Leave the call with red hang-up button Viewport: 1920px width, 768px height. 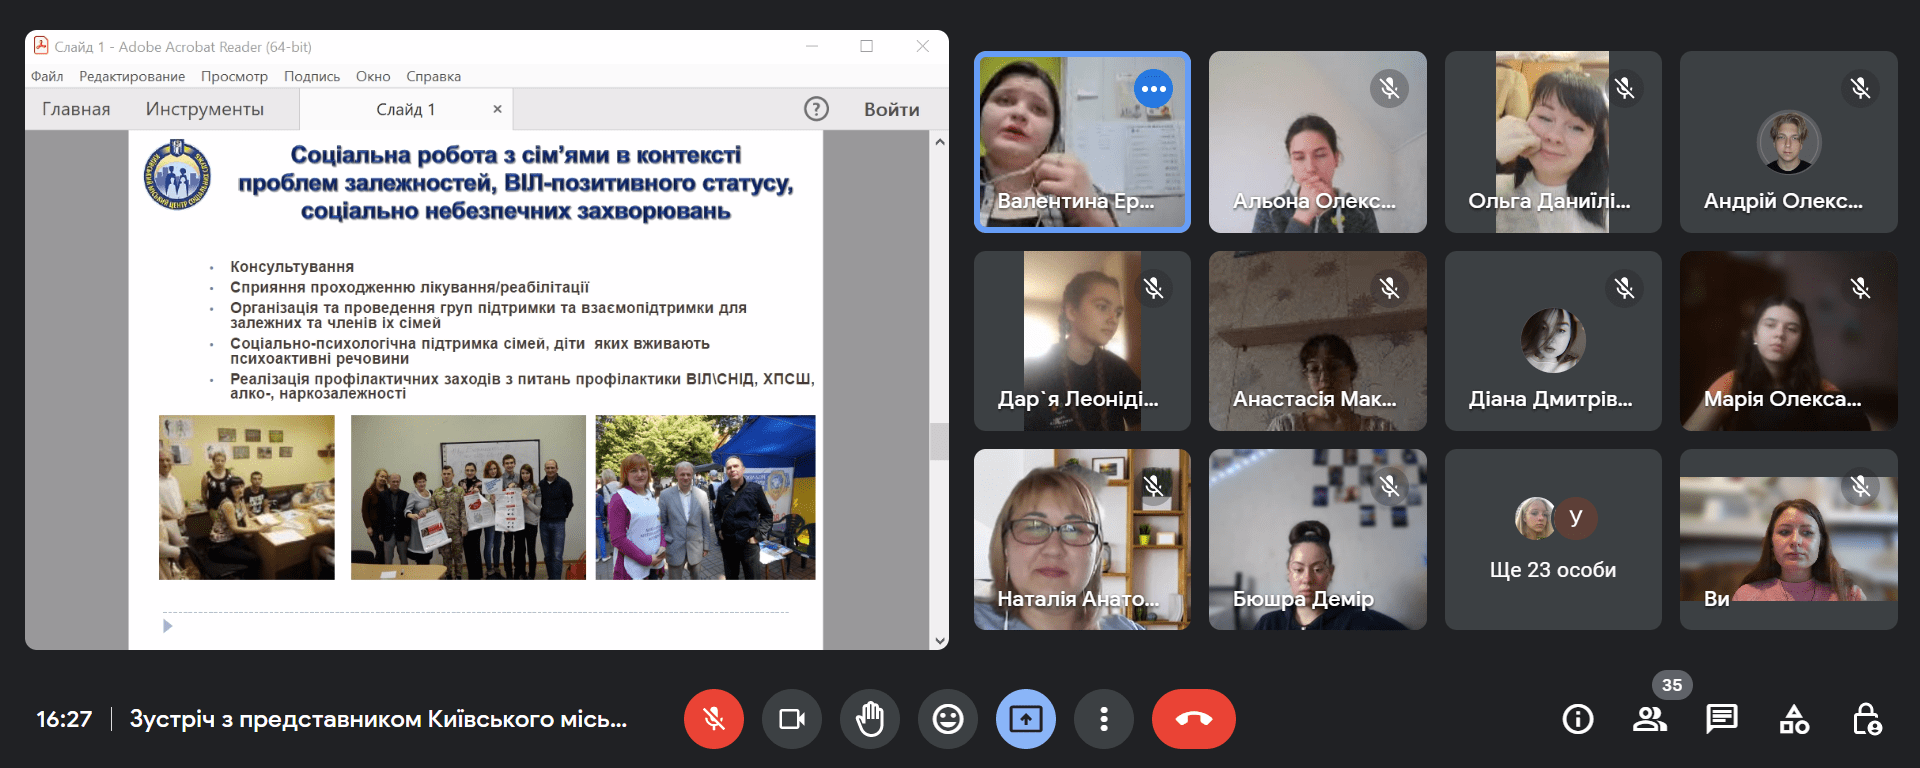1193,719
